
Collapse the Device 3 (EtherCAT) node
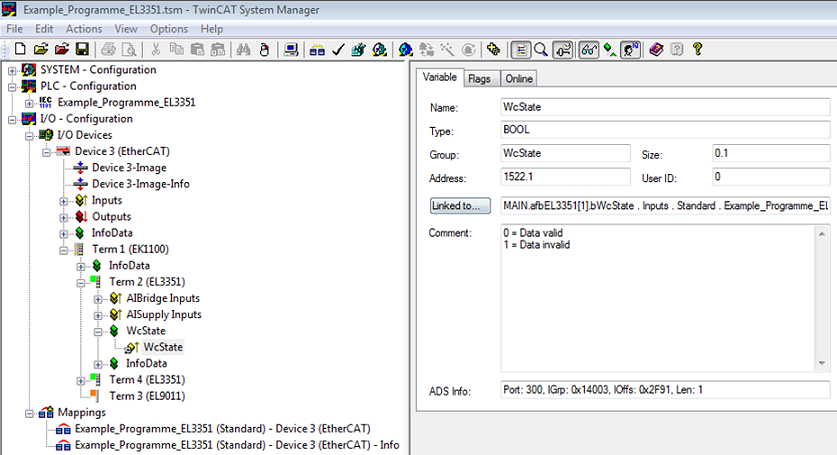pyautogui.click(x=46, y=152)
